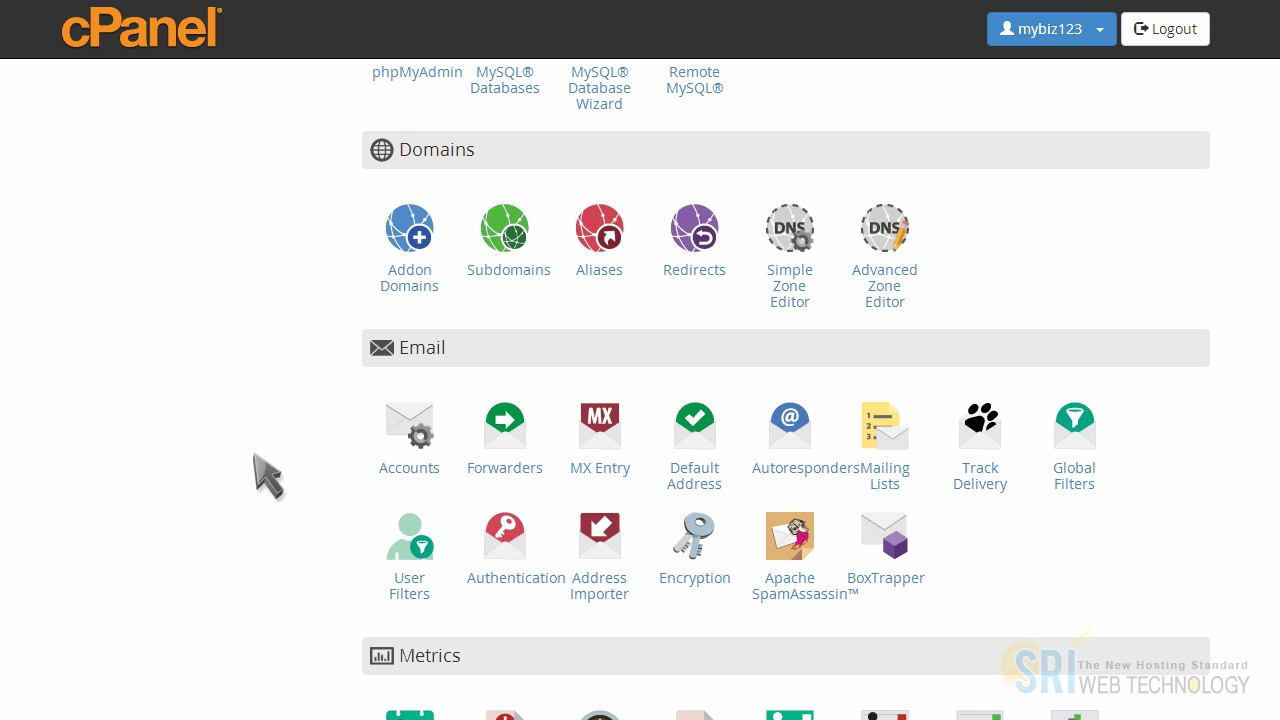Viewport: 1280px width, 720px height.
Task: Collapse the Domains section header
Action: 785,150
